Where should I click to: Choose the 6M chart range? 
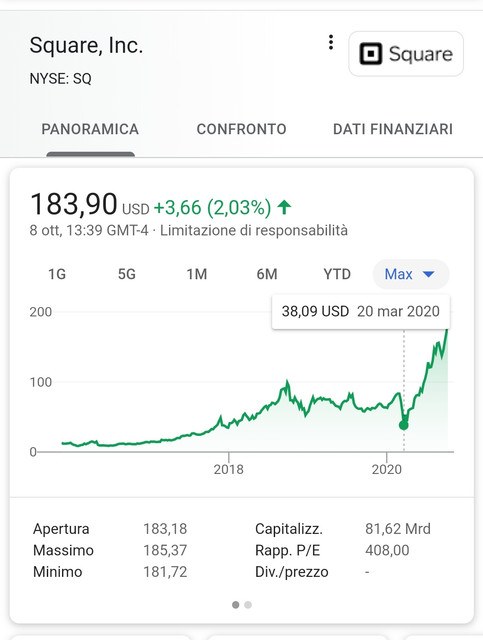click(267, 274)
